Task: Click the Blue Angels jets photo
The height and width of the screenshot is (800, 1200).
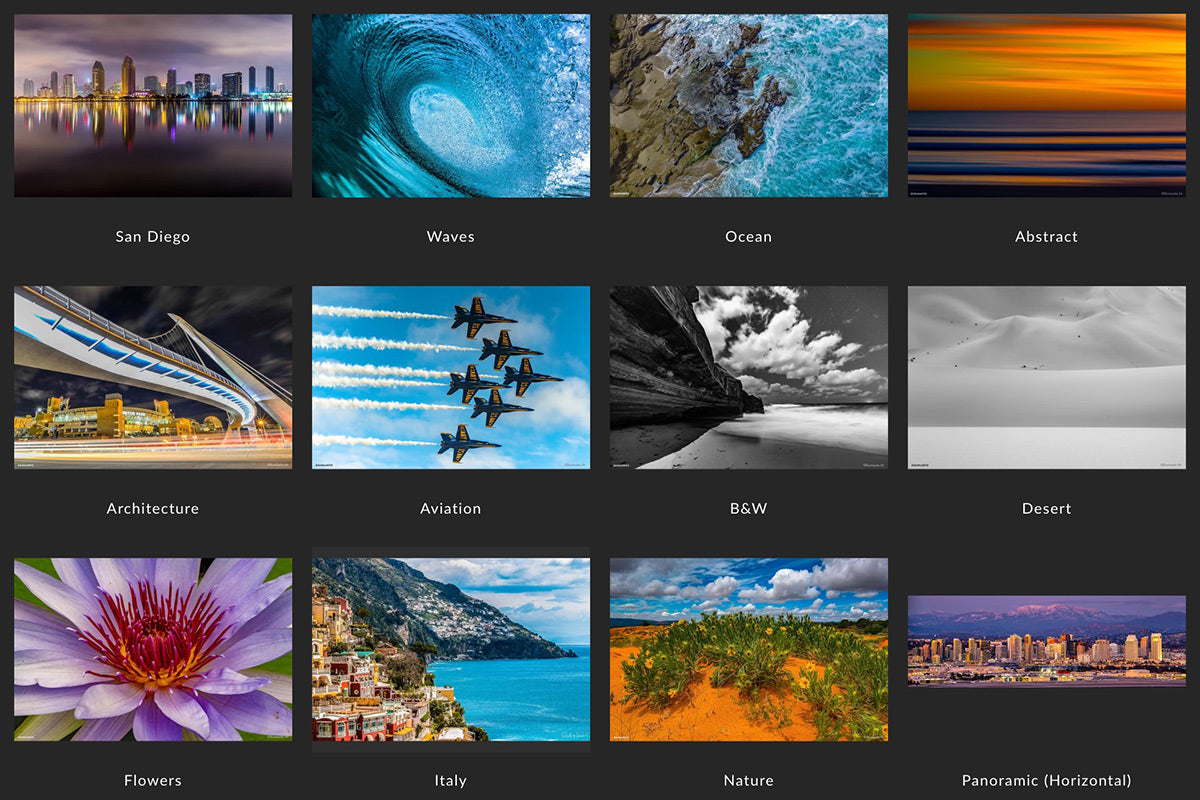Action: point(451,377)
